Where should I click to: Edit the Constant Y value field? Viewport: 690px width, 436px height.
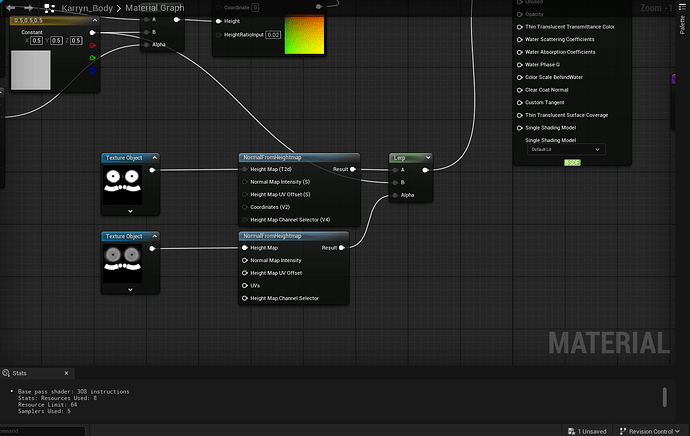[x=56, y=40]
